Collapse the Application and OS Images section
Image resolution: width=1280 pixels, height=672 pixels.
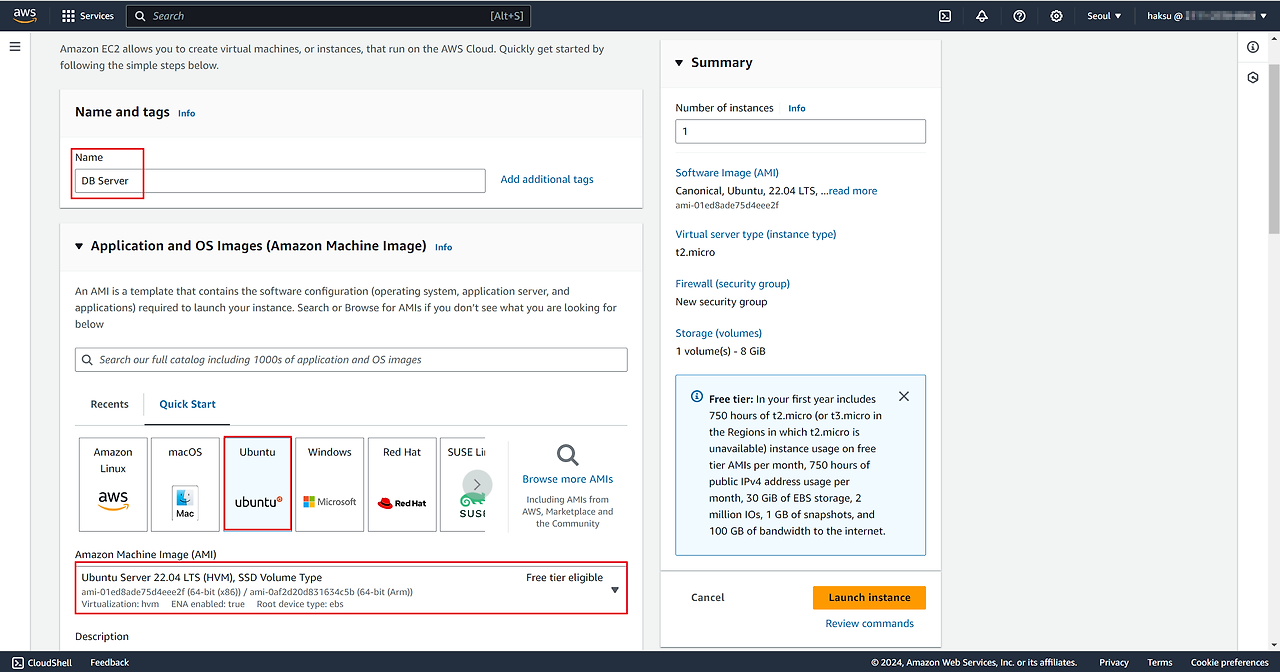point(80,246)
